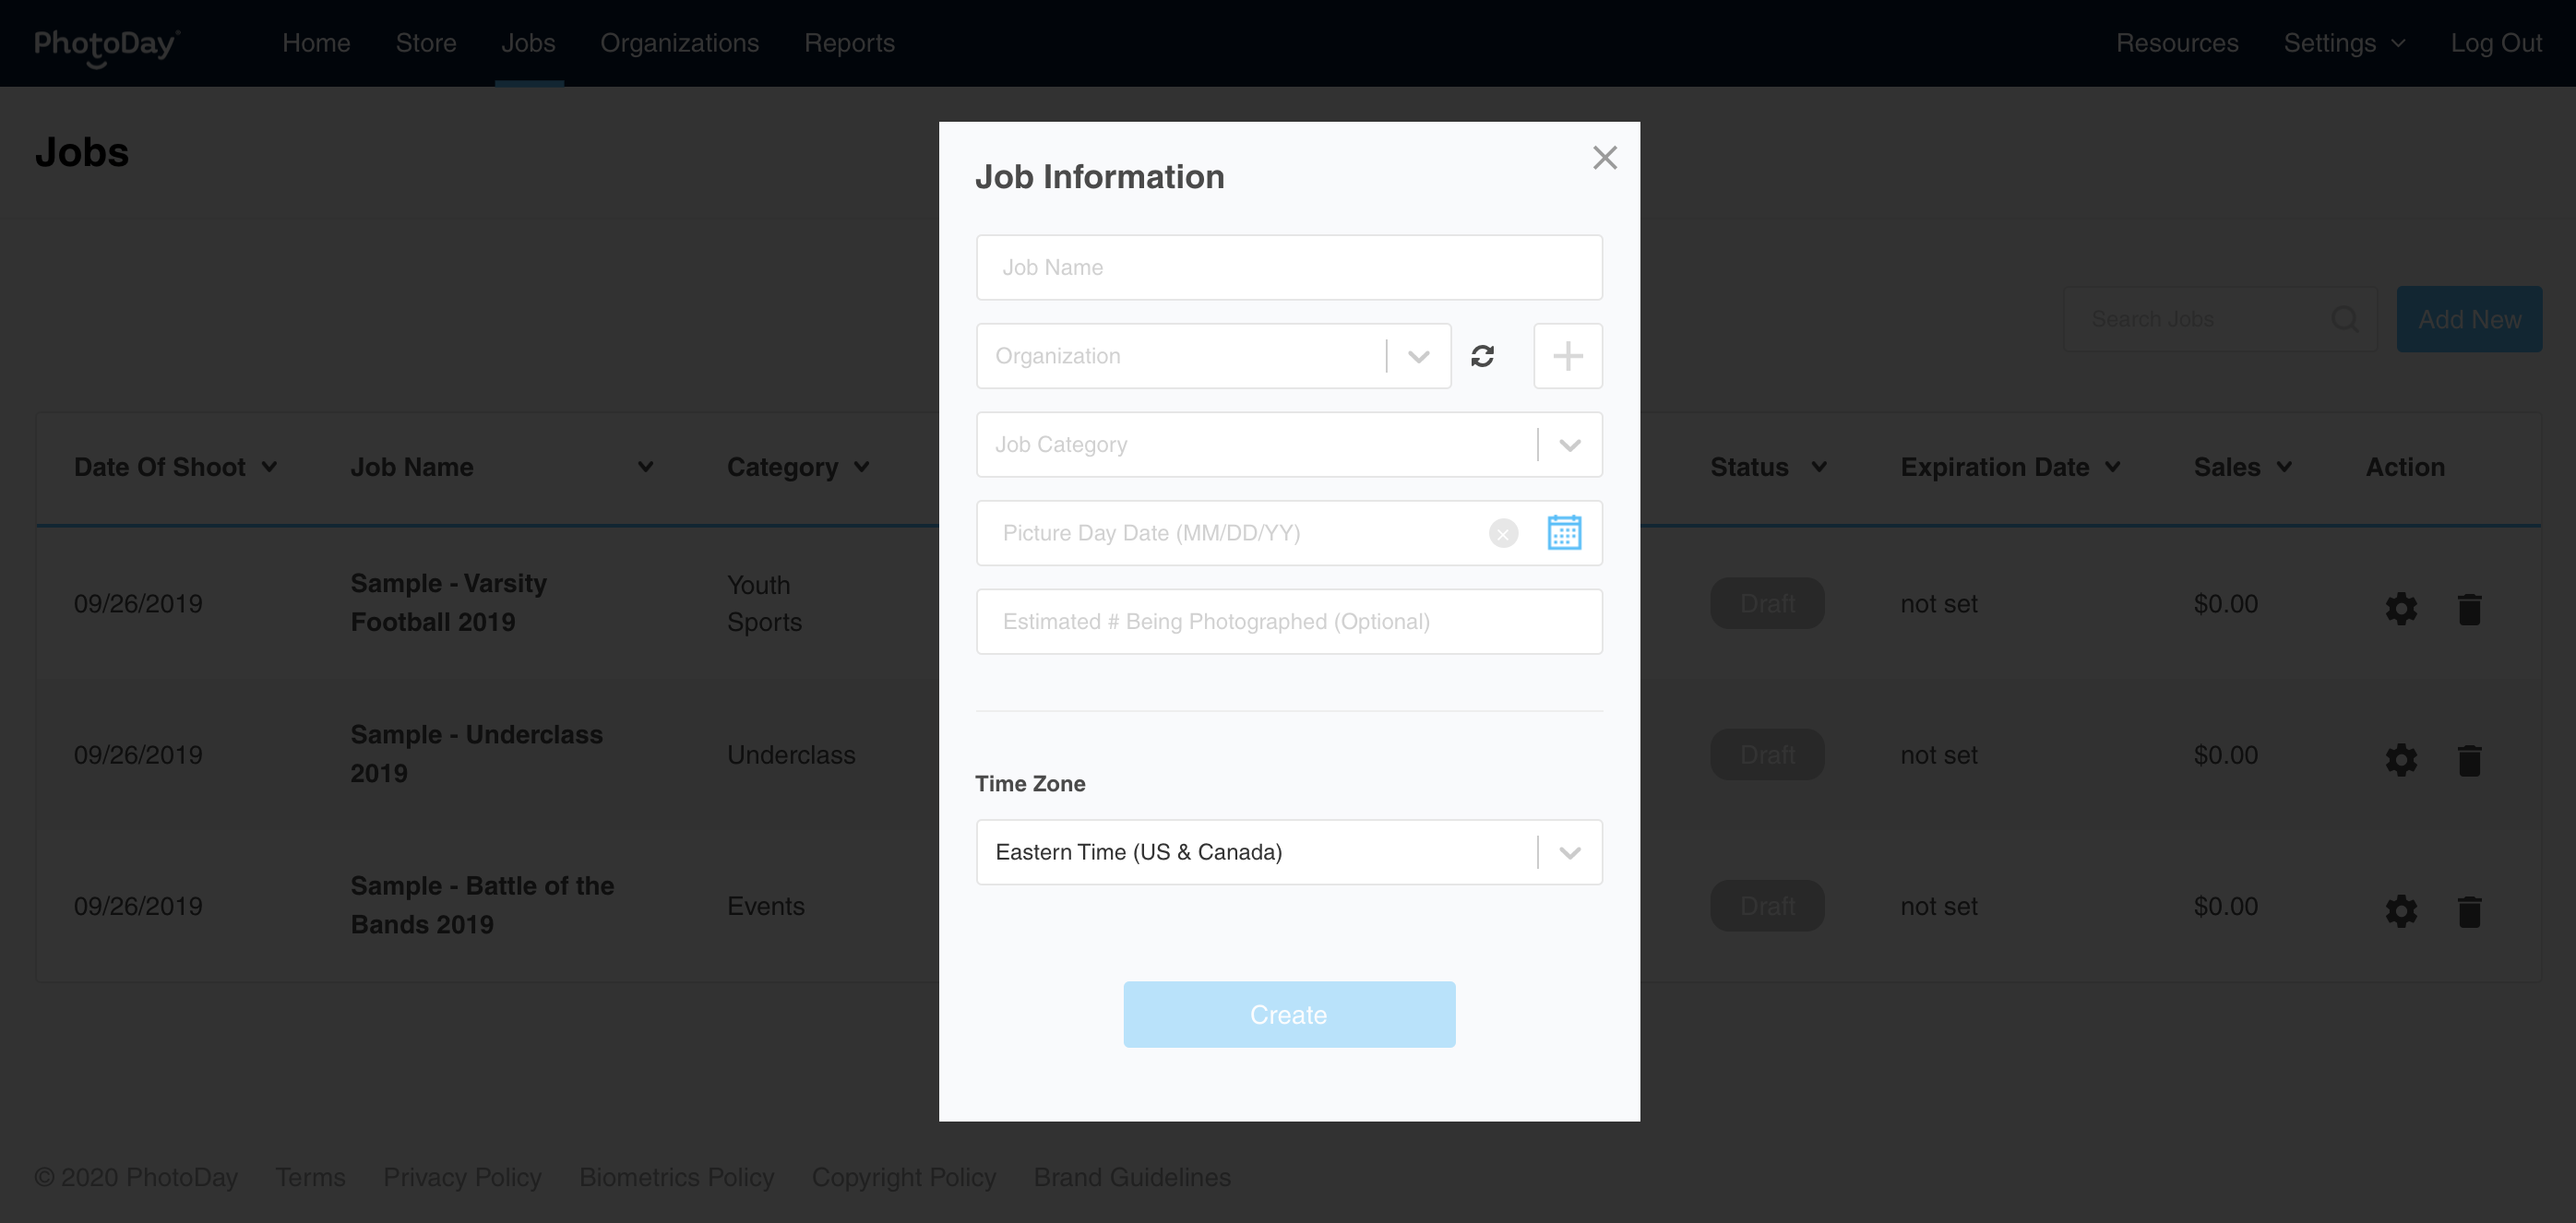2576x1223 pixels.
Task: Open the Brand Guidelines link
Action: 1132,1177
